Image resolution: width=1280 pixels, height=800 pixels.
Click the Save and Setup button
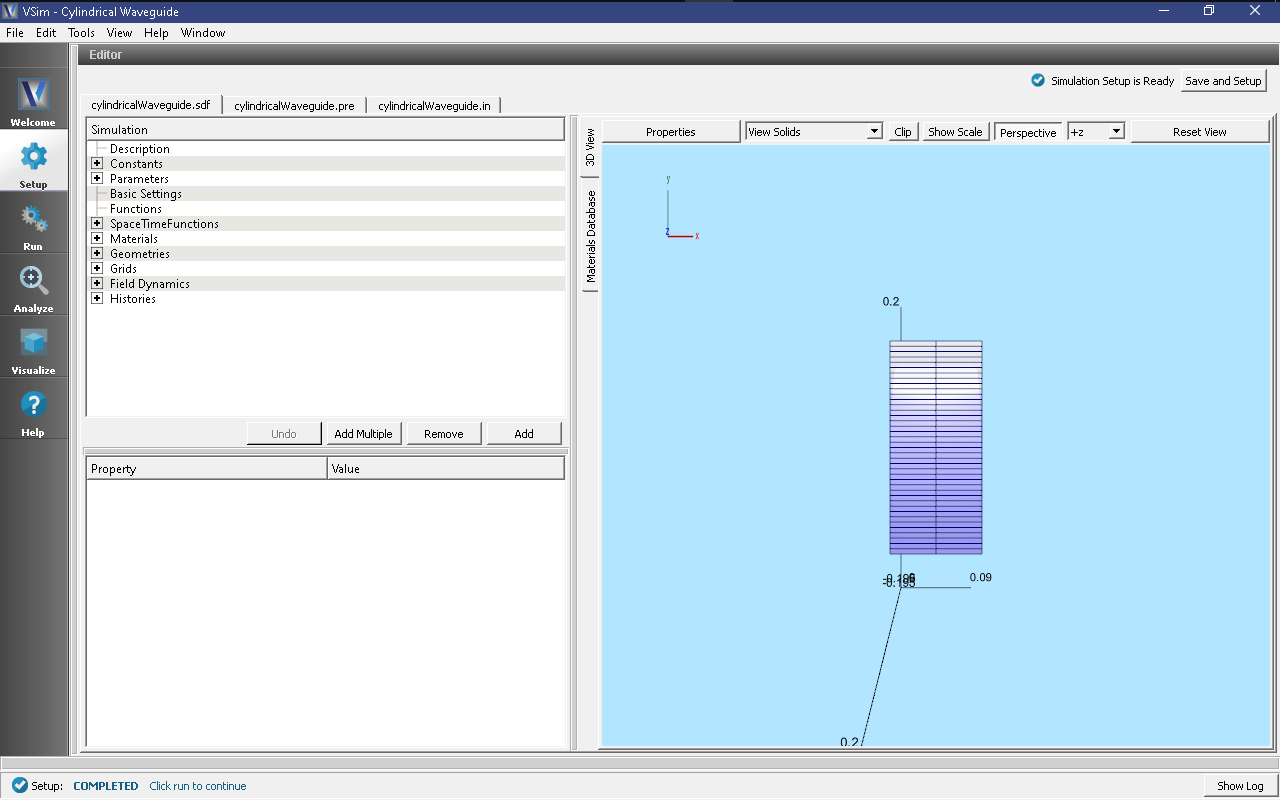click(1223, 81)
